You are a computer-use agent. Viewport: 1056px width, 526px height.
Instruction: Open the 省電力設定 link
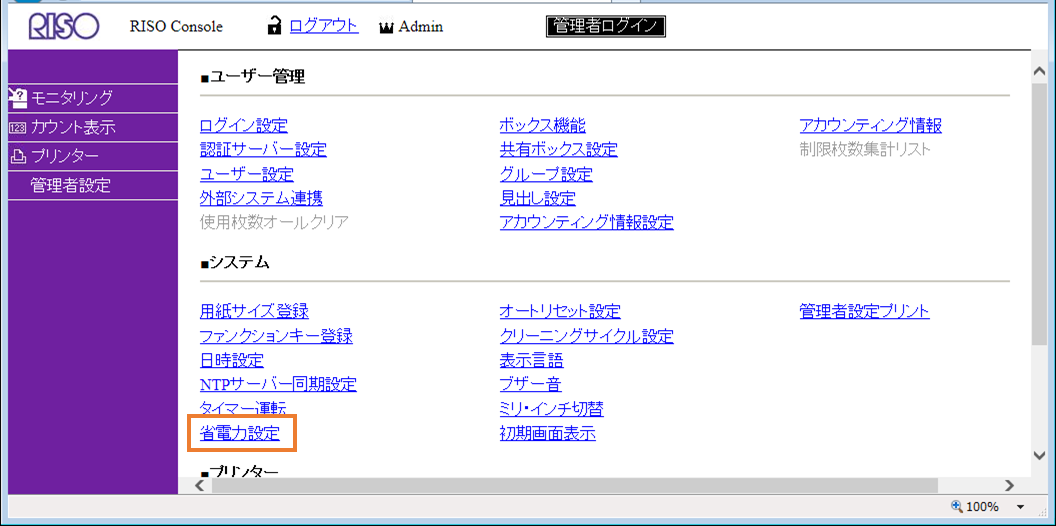coord(240,433)
